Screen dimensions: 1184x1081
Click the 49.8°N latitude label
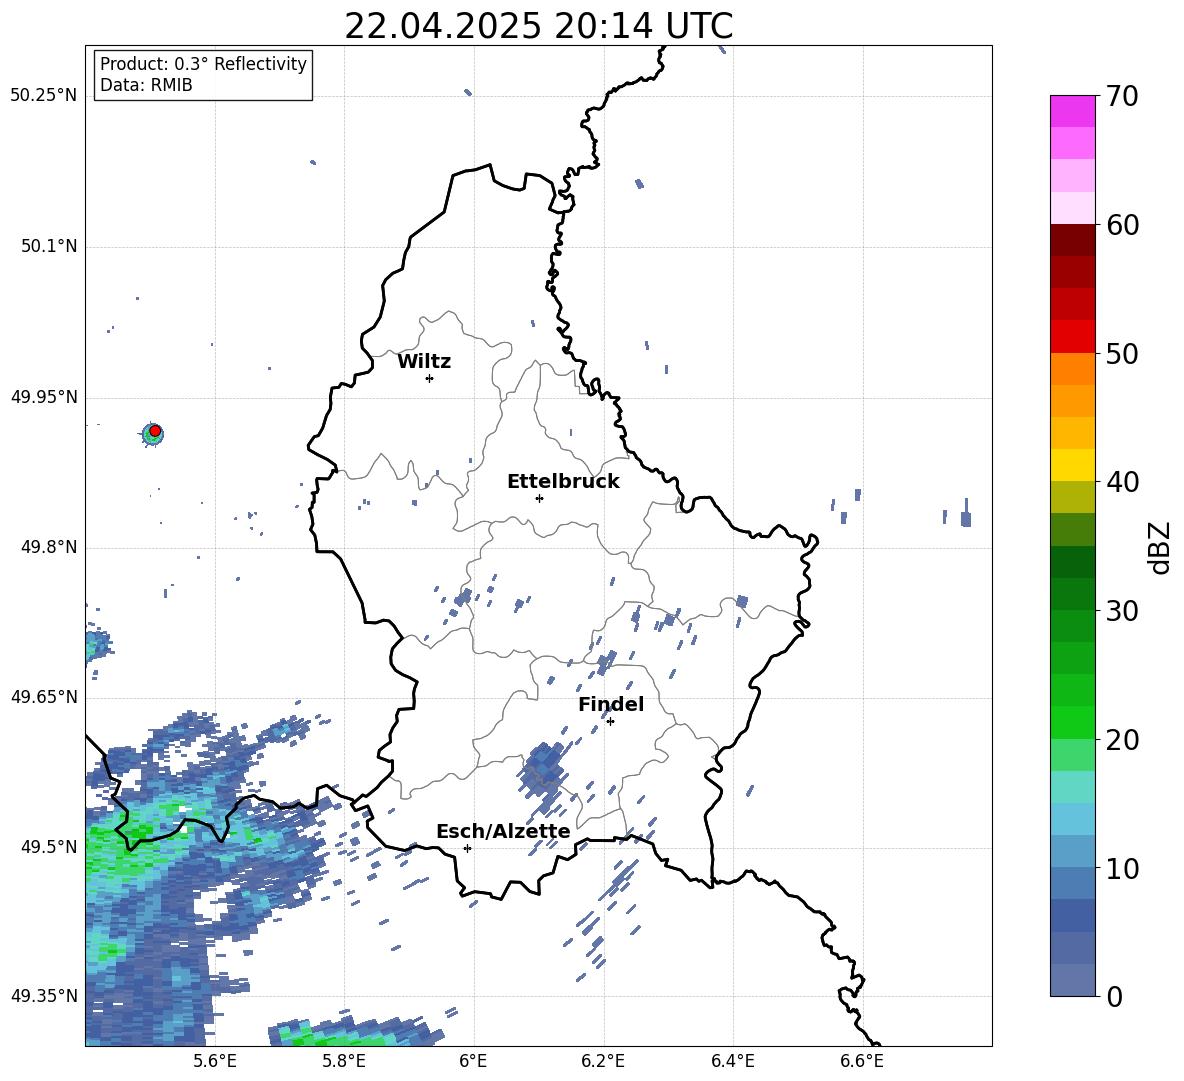pyautogui.click(x=48, y=547)
